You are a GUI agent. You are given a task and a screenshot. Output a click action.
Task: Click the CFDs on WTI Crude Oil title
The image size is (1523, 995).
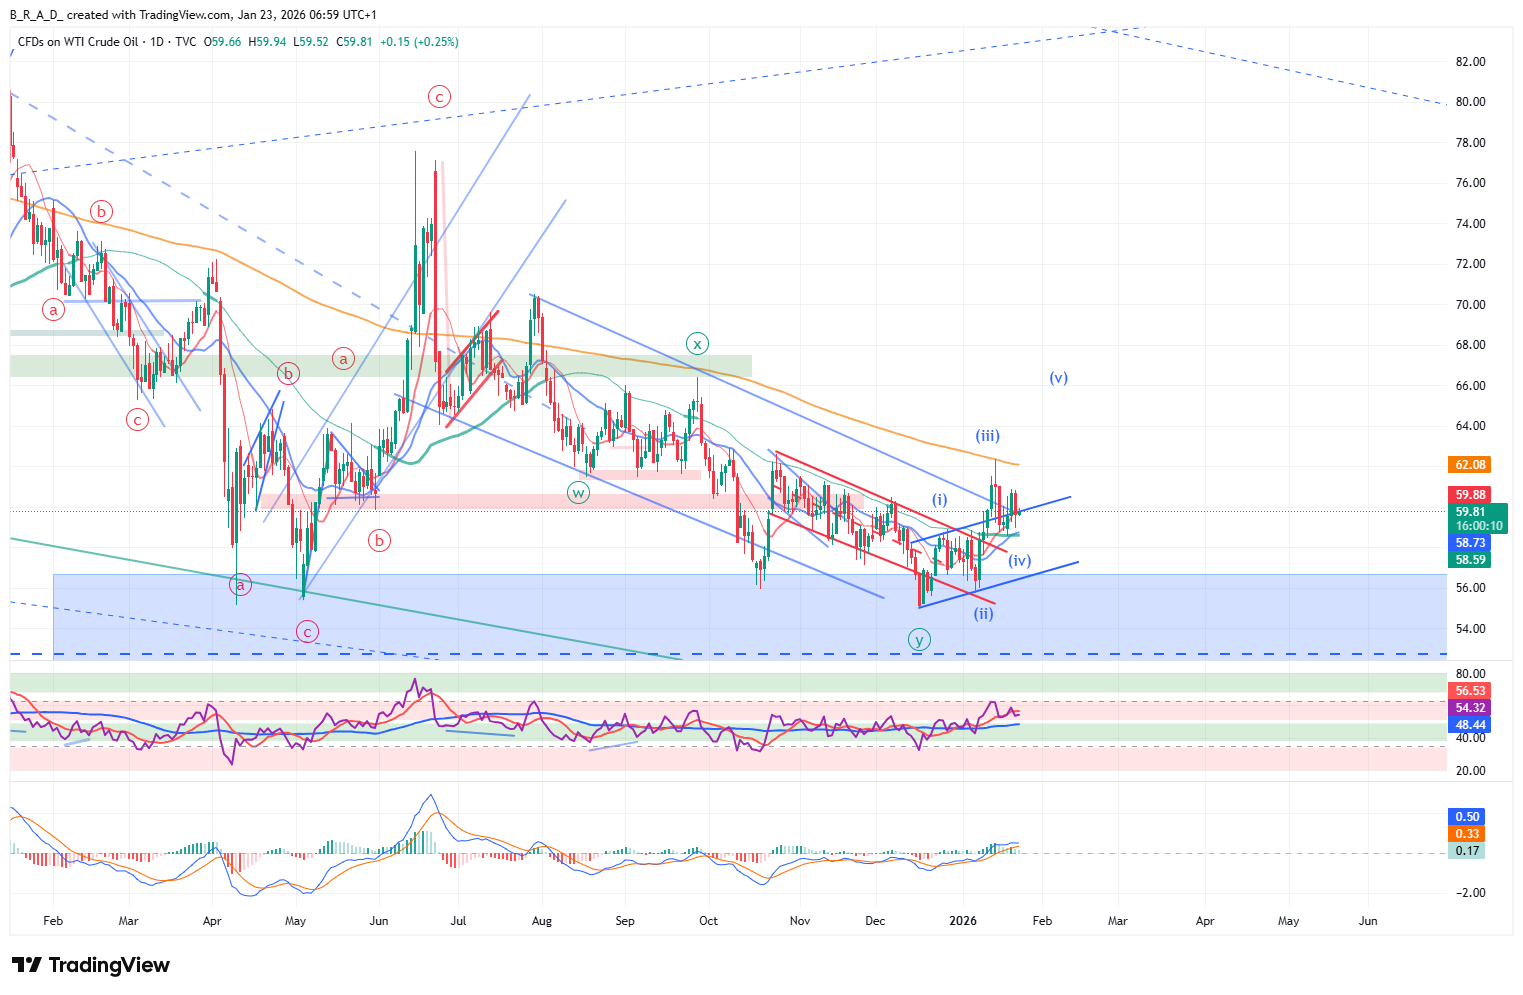click(x=78, y=42)
